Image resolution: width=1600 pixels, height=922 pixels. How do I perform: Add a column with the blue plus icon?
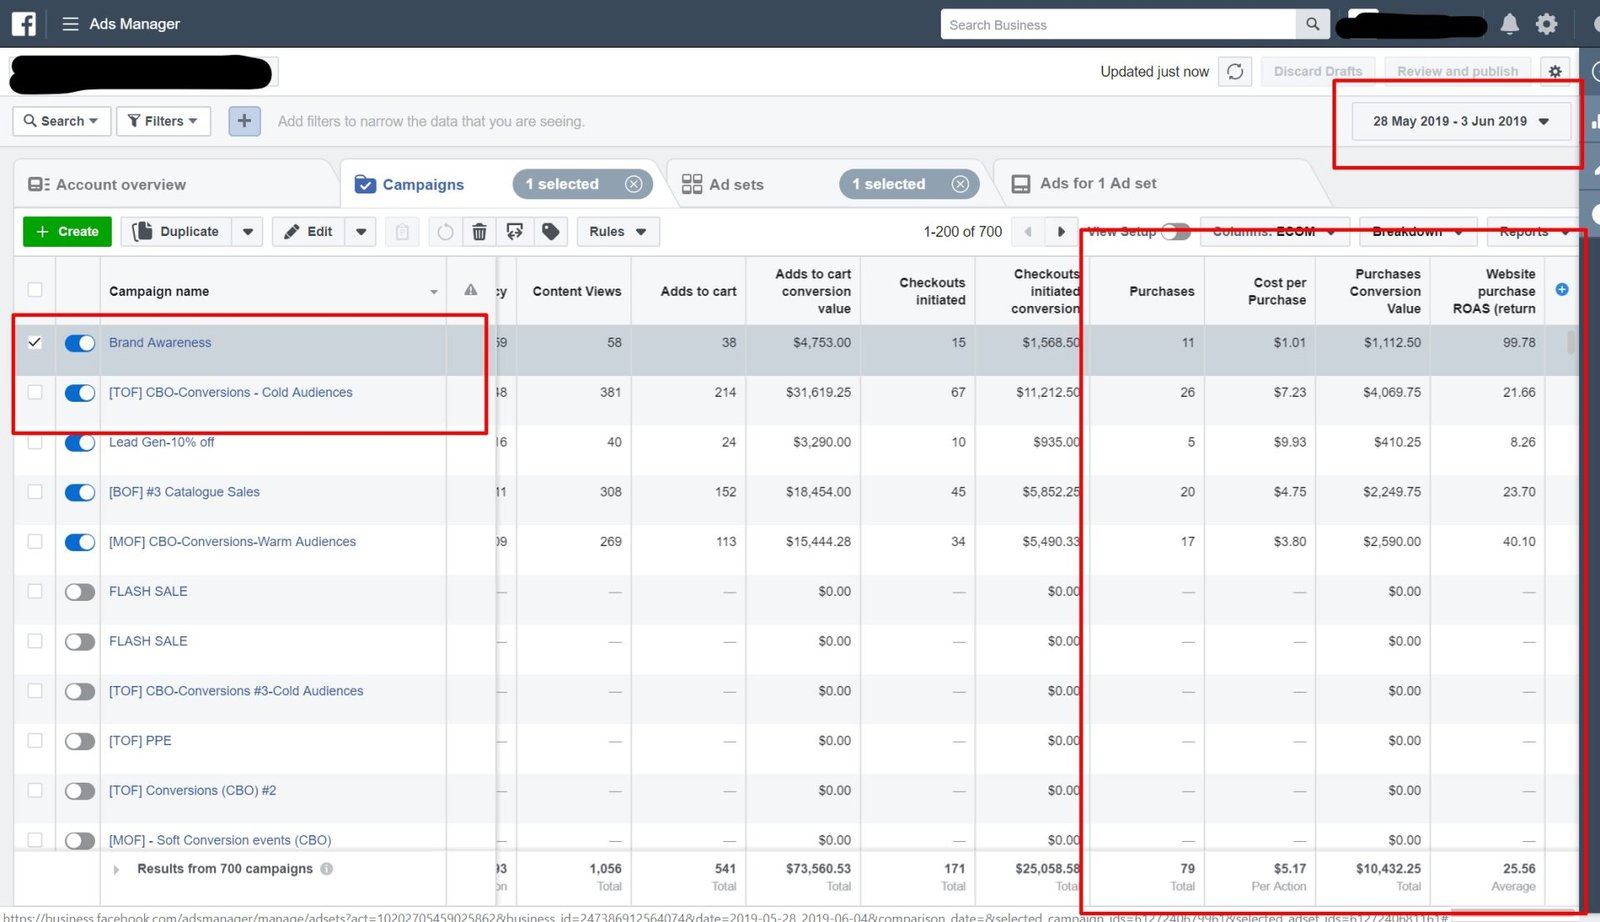[1562, 290]
